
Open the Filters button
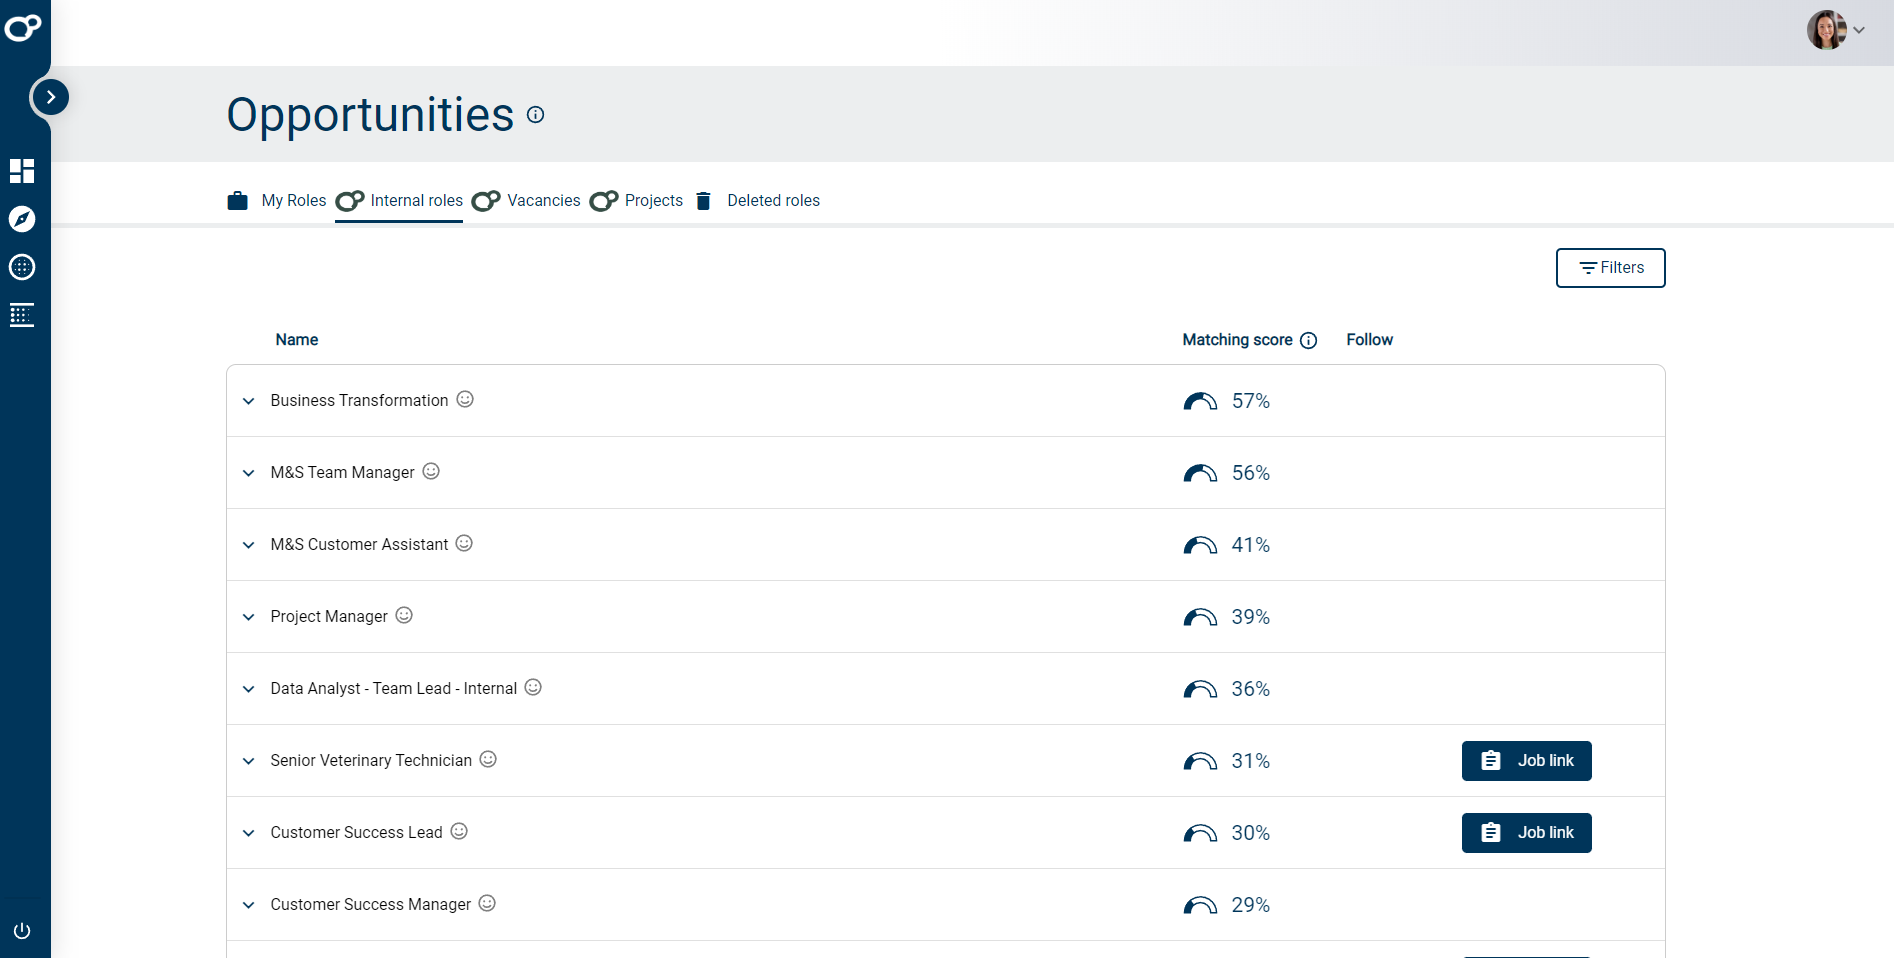[1610, 268]
